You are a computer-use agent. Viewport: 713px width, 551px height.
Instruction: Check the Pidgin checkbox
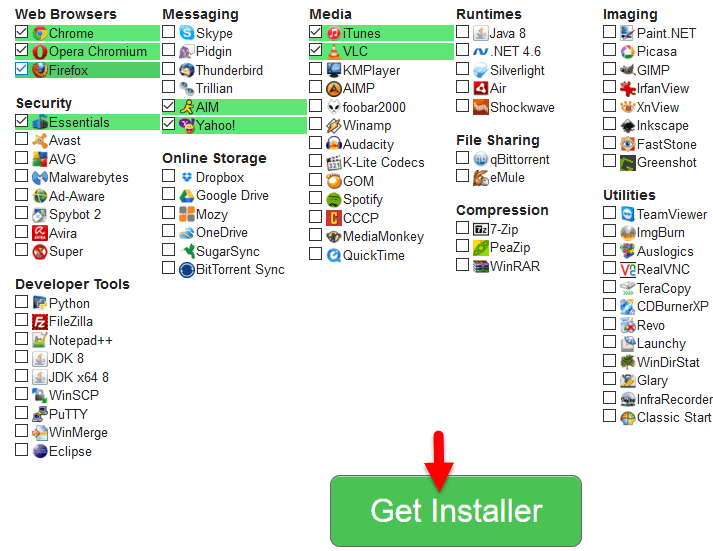[x=169, y=50]
